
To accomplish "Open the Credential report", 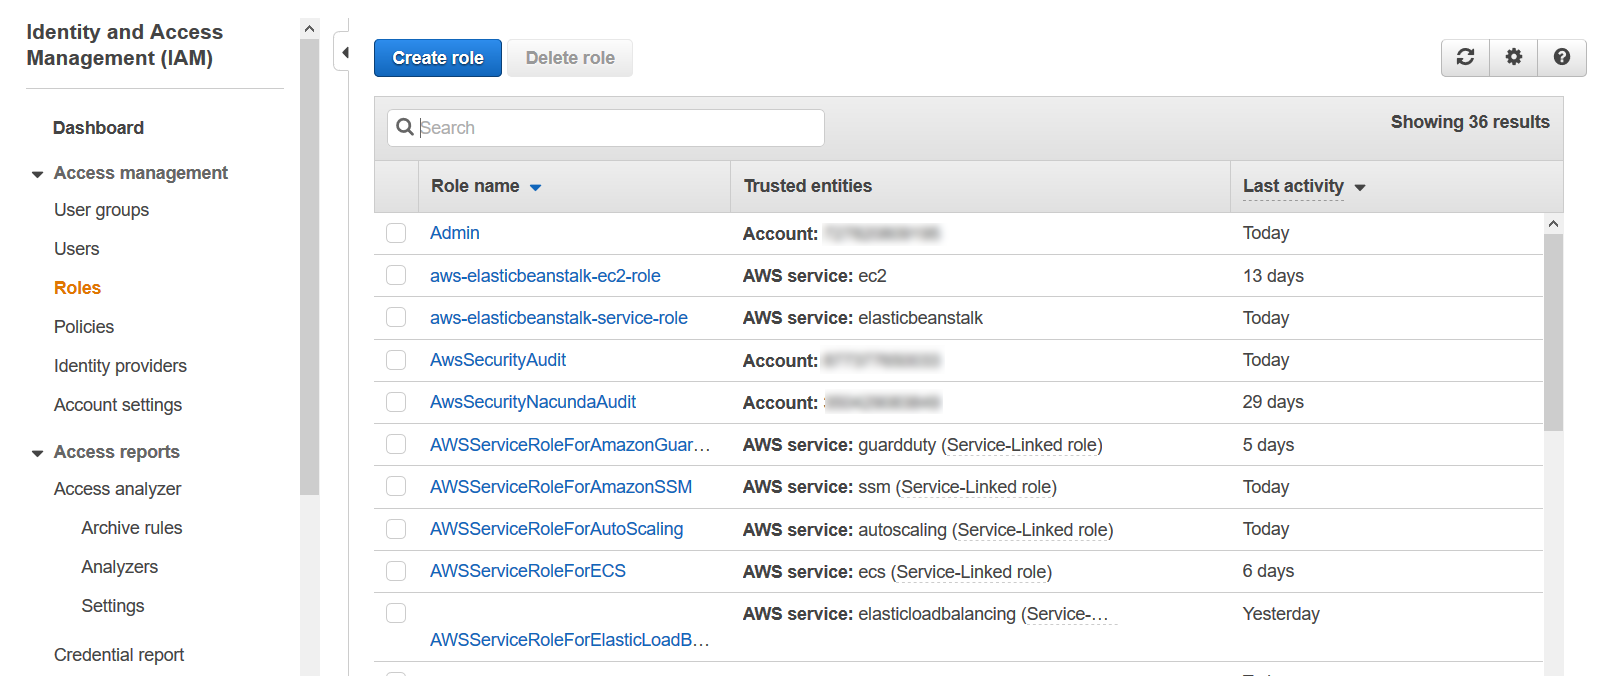I will (x=119, y=655).
